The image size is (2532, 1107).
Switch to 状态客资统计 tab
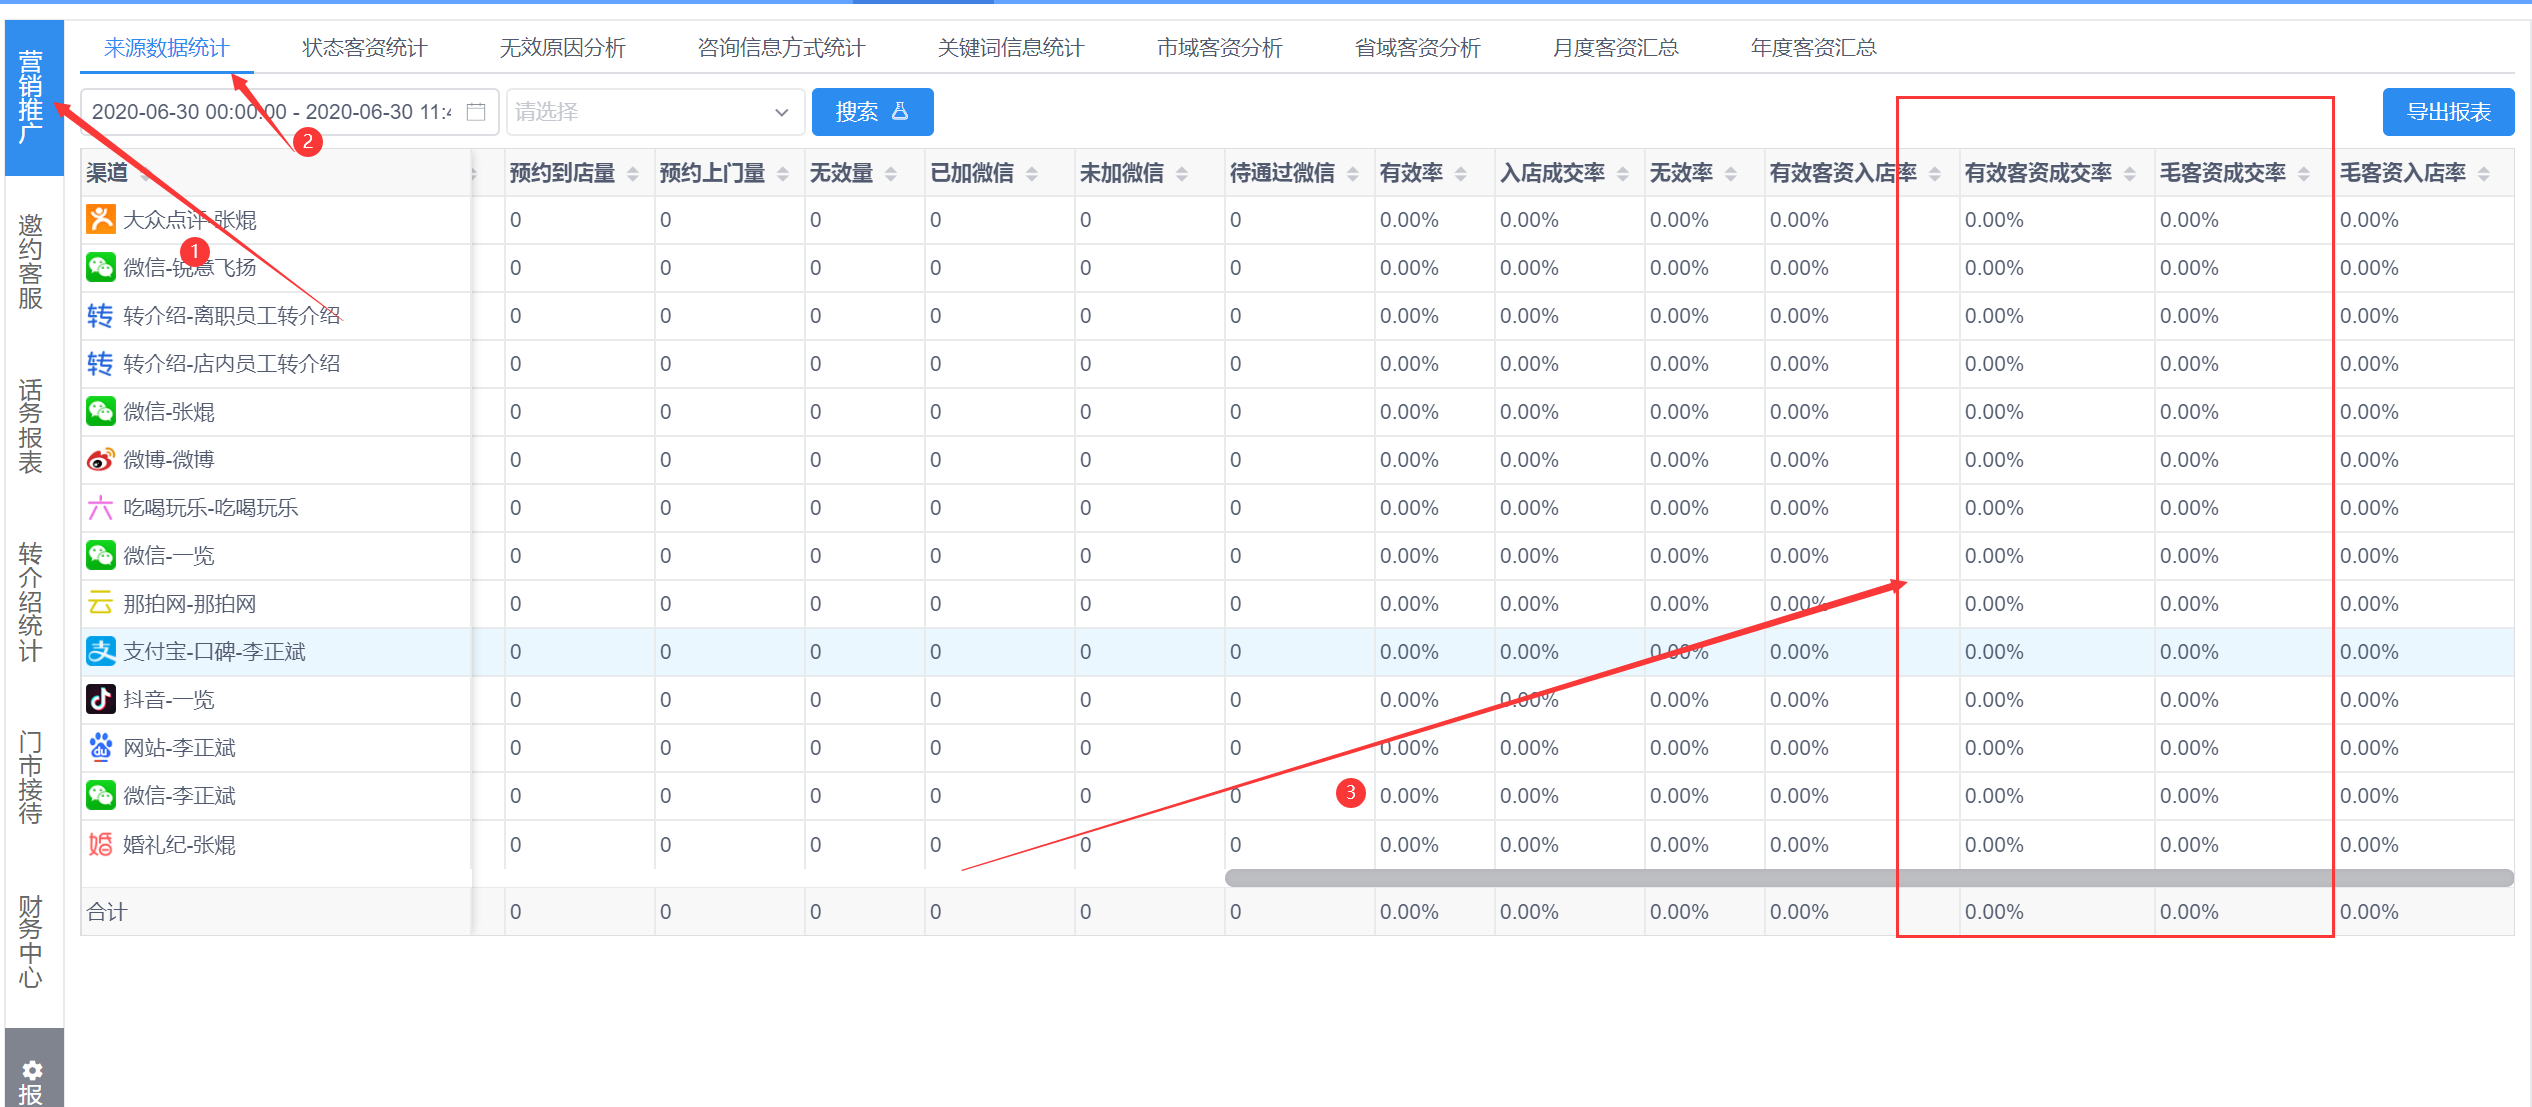point(364,48)
